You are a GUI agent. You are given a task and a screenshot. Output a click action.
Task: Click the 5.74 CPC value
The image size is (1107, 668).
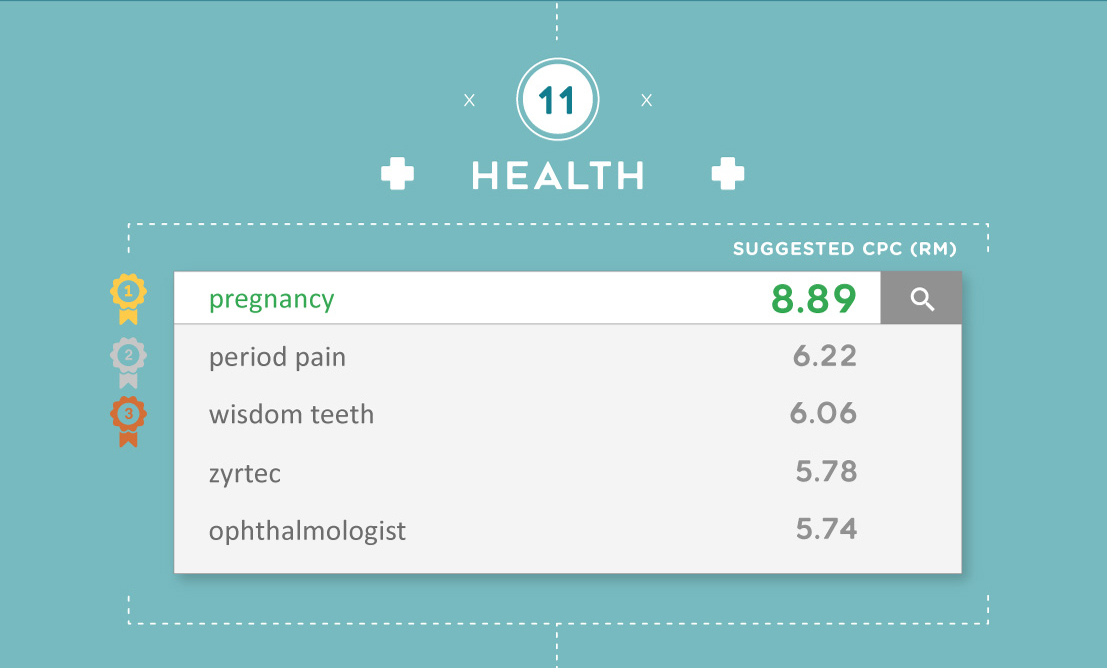pos(826,529)
